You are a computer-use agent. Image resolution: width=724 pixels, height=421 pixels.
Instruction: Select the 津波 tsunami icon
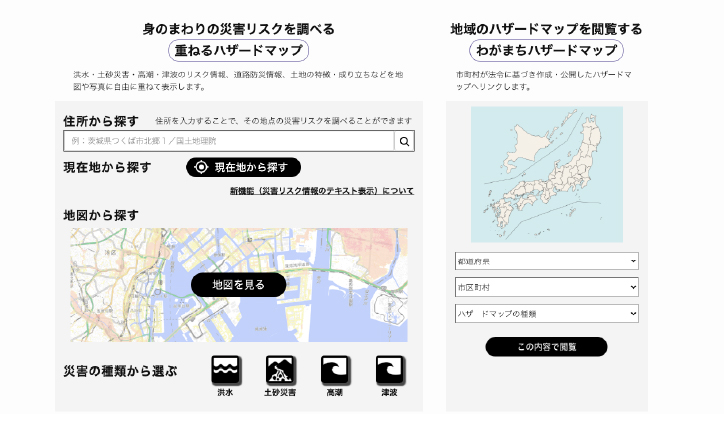tap(390, 370)
